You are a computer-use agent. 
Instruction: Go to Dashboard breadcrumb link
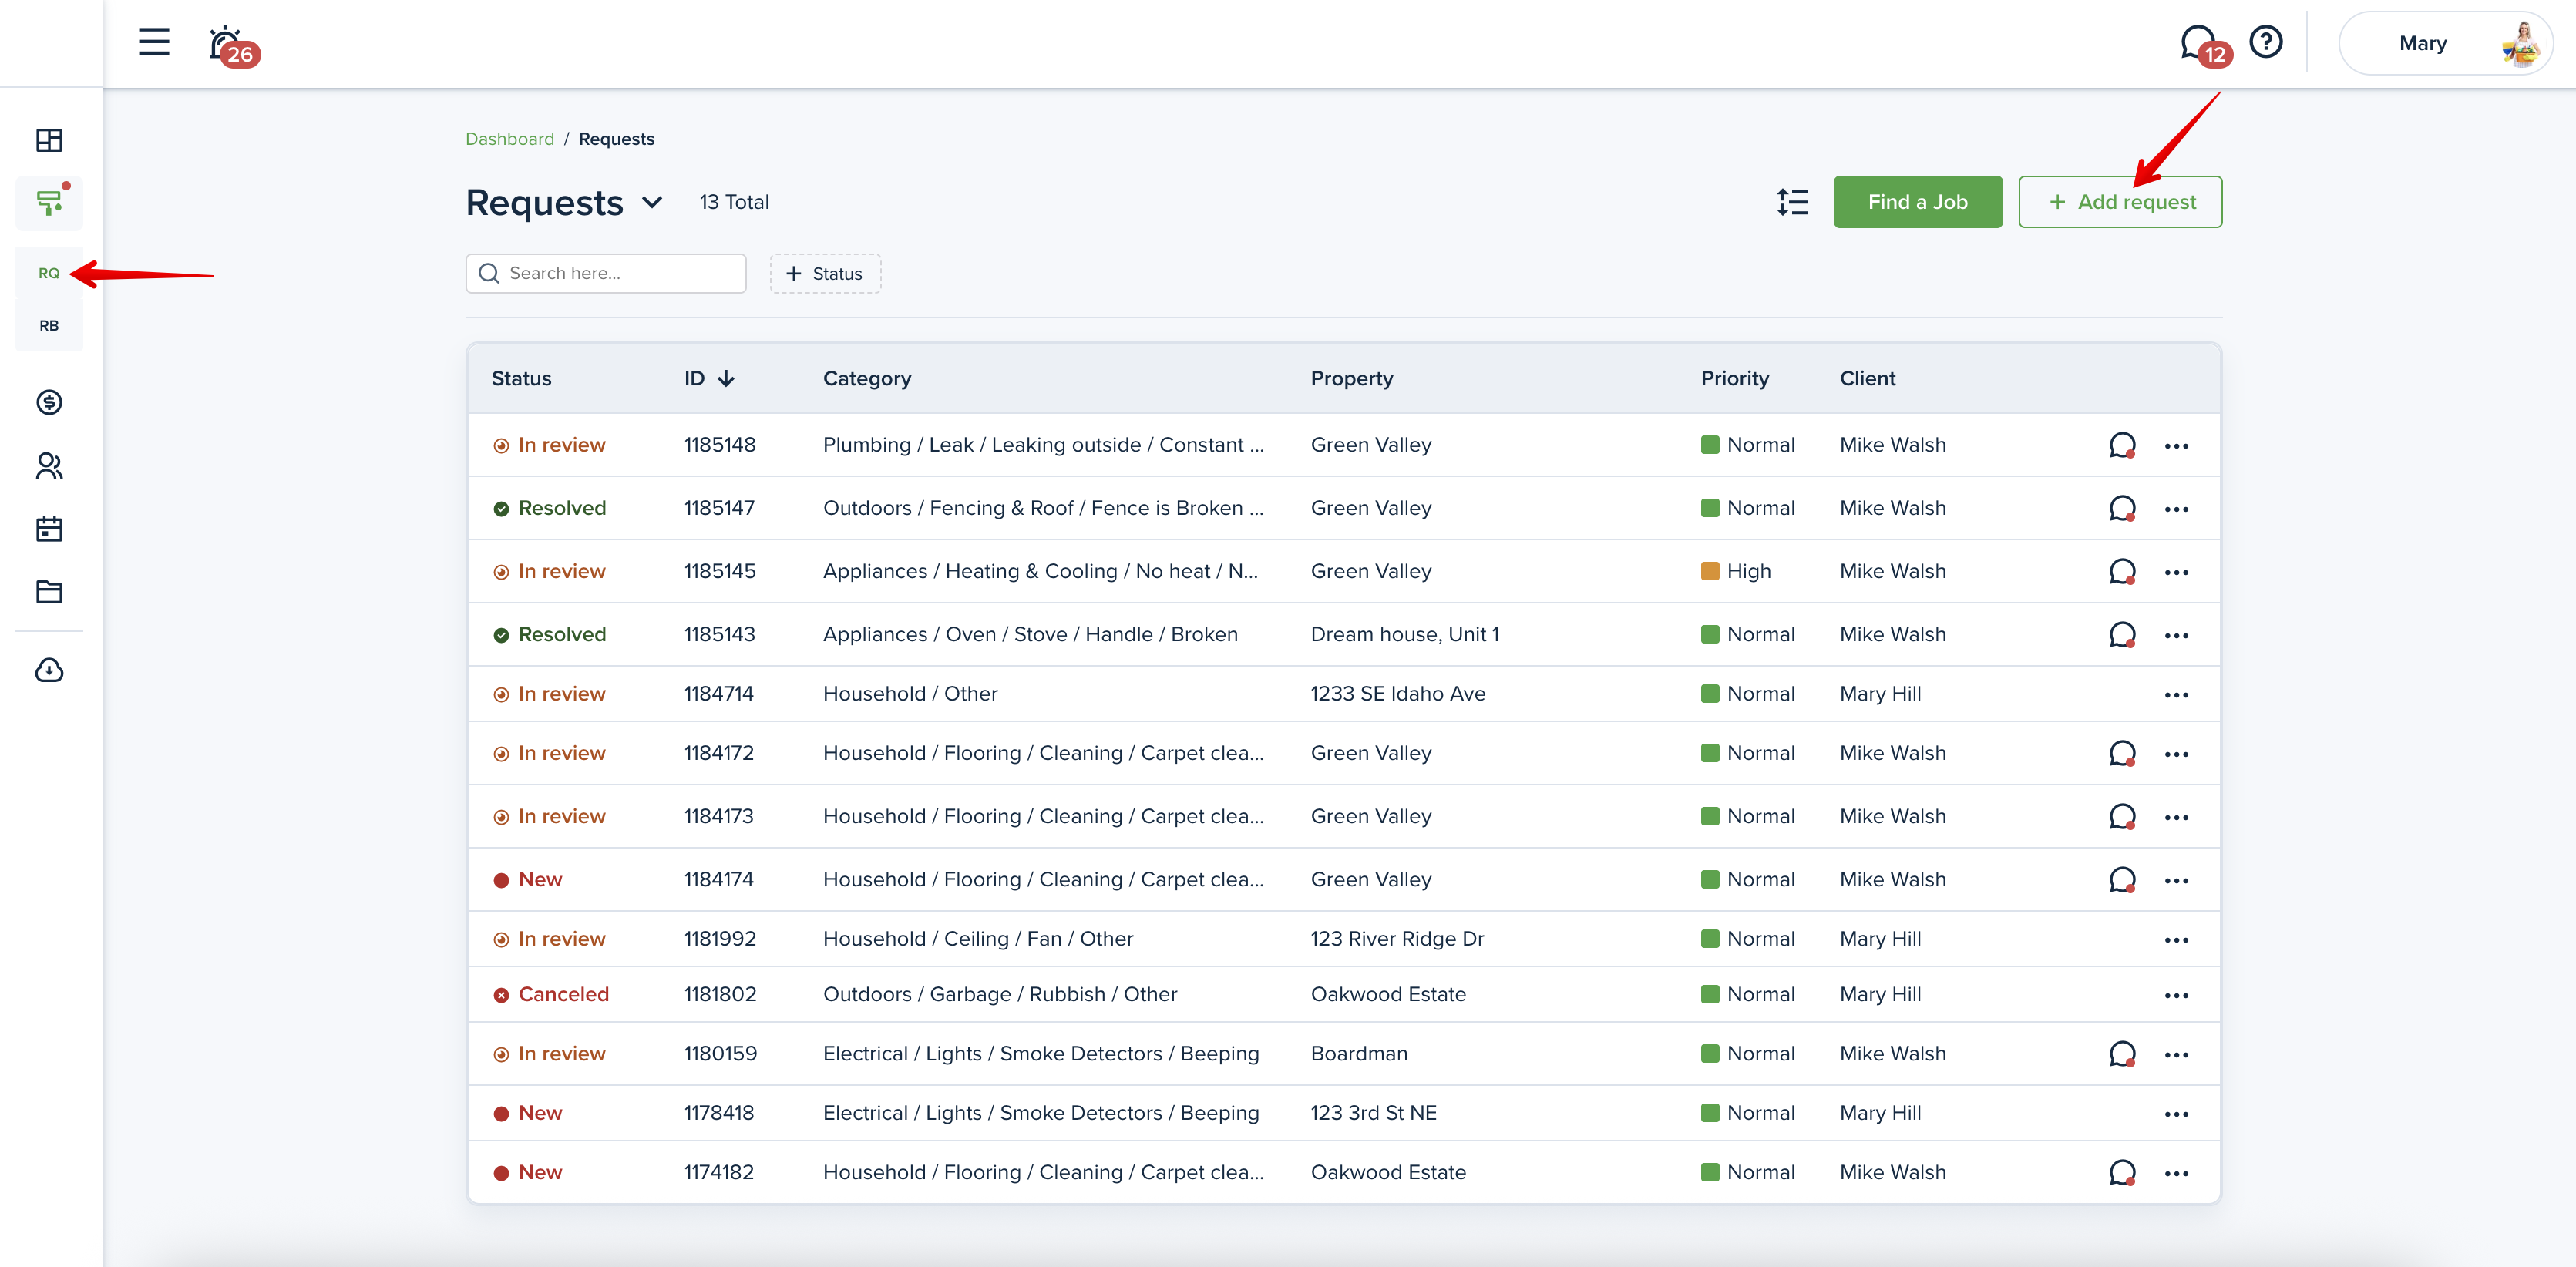(x=509, y=139)
